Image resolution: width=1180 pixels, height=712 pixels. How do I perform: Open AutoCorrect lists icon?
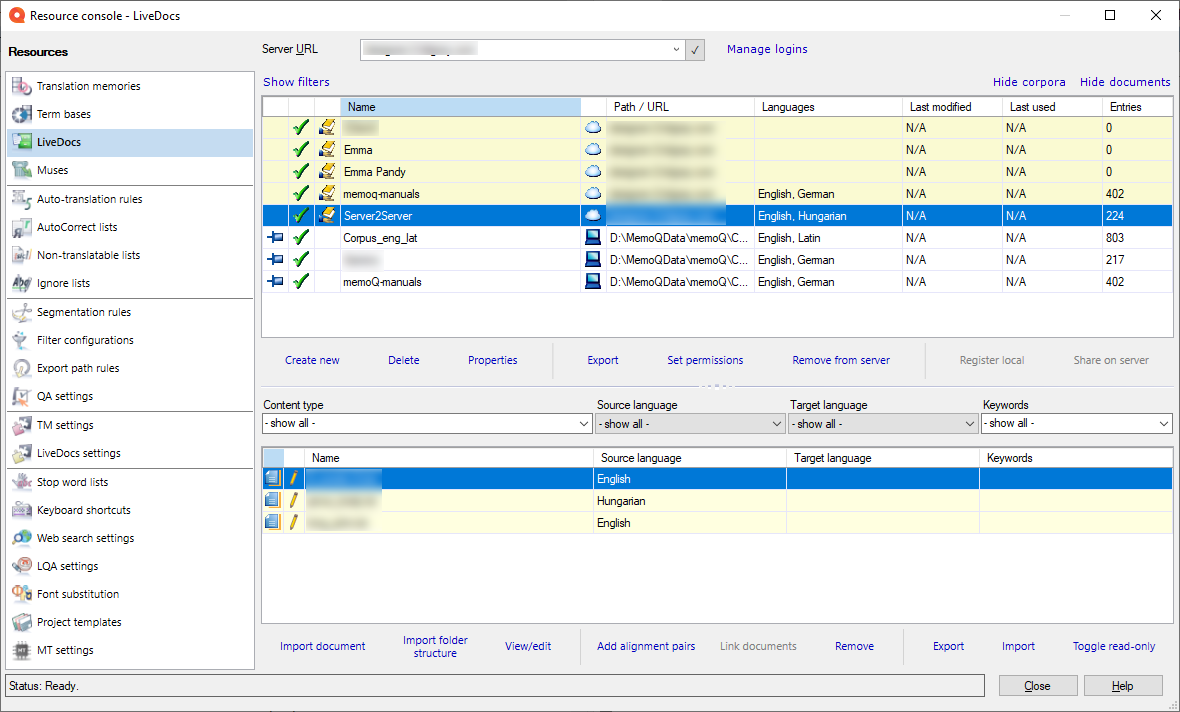(22, 227)
